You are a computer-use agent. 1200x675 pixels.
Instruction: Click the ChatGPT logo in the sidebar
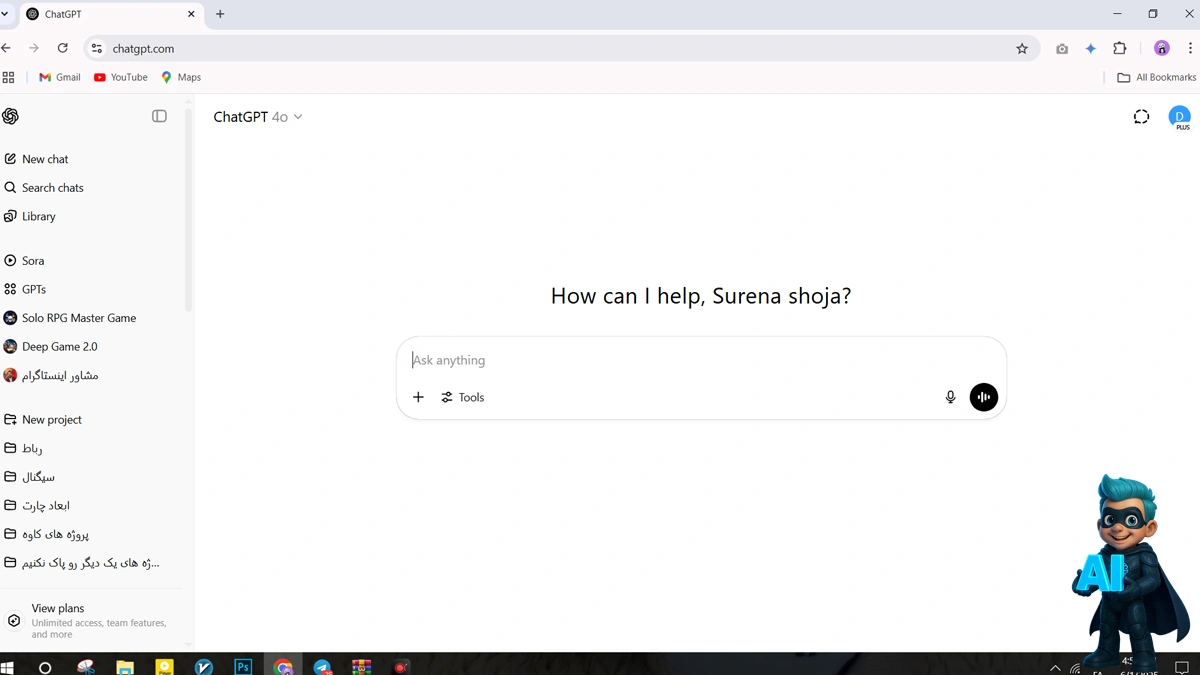tap(11, 116)
